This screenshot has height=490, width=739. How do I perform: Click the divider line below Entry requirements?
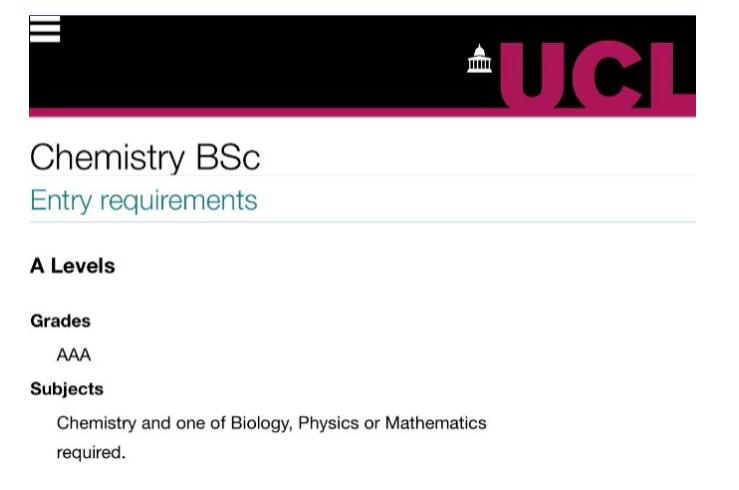click(362, 221)
